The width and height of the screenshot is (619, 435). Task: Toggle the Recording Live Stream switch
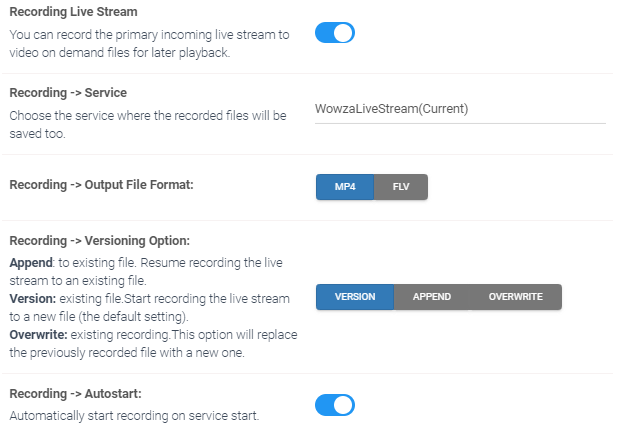pyautogui.click(x=335, y=33)
